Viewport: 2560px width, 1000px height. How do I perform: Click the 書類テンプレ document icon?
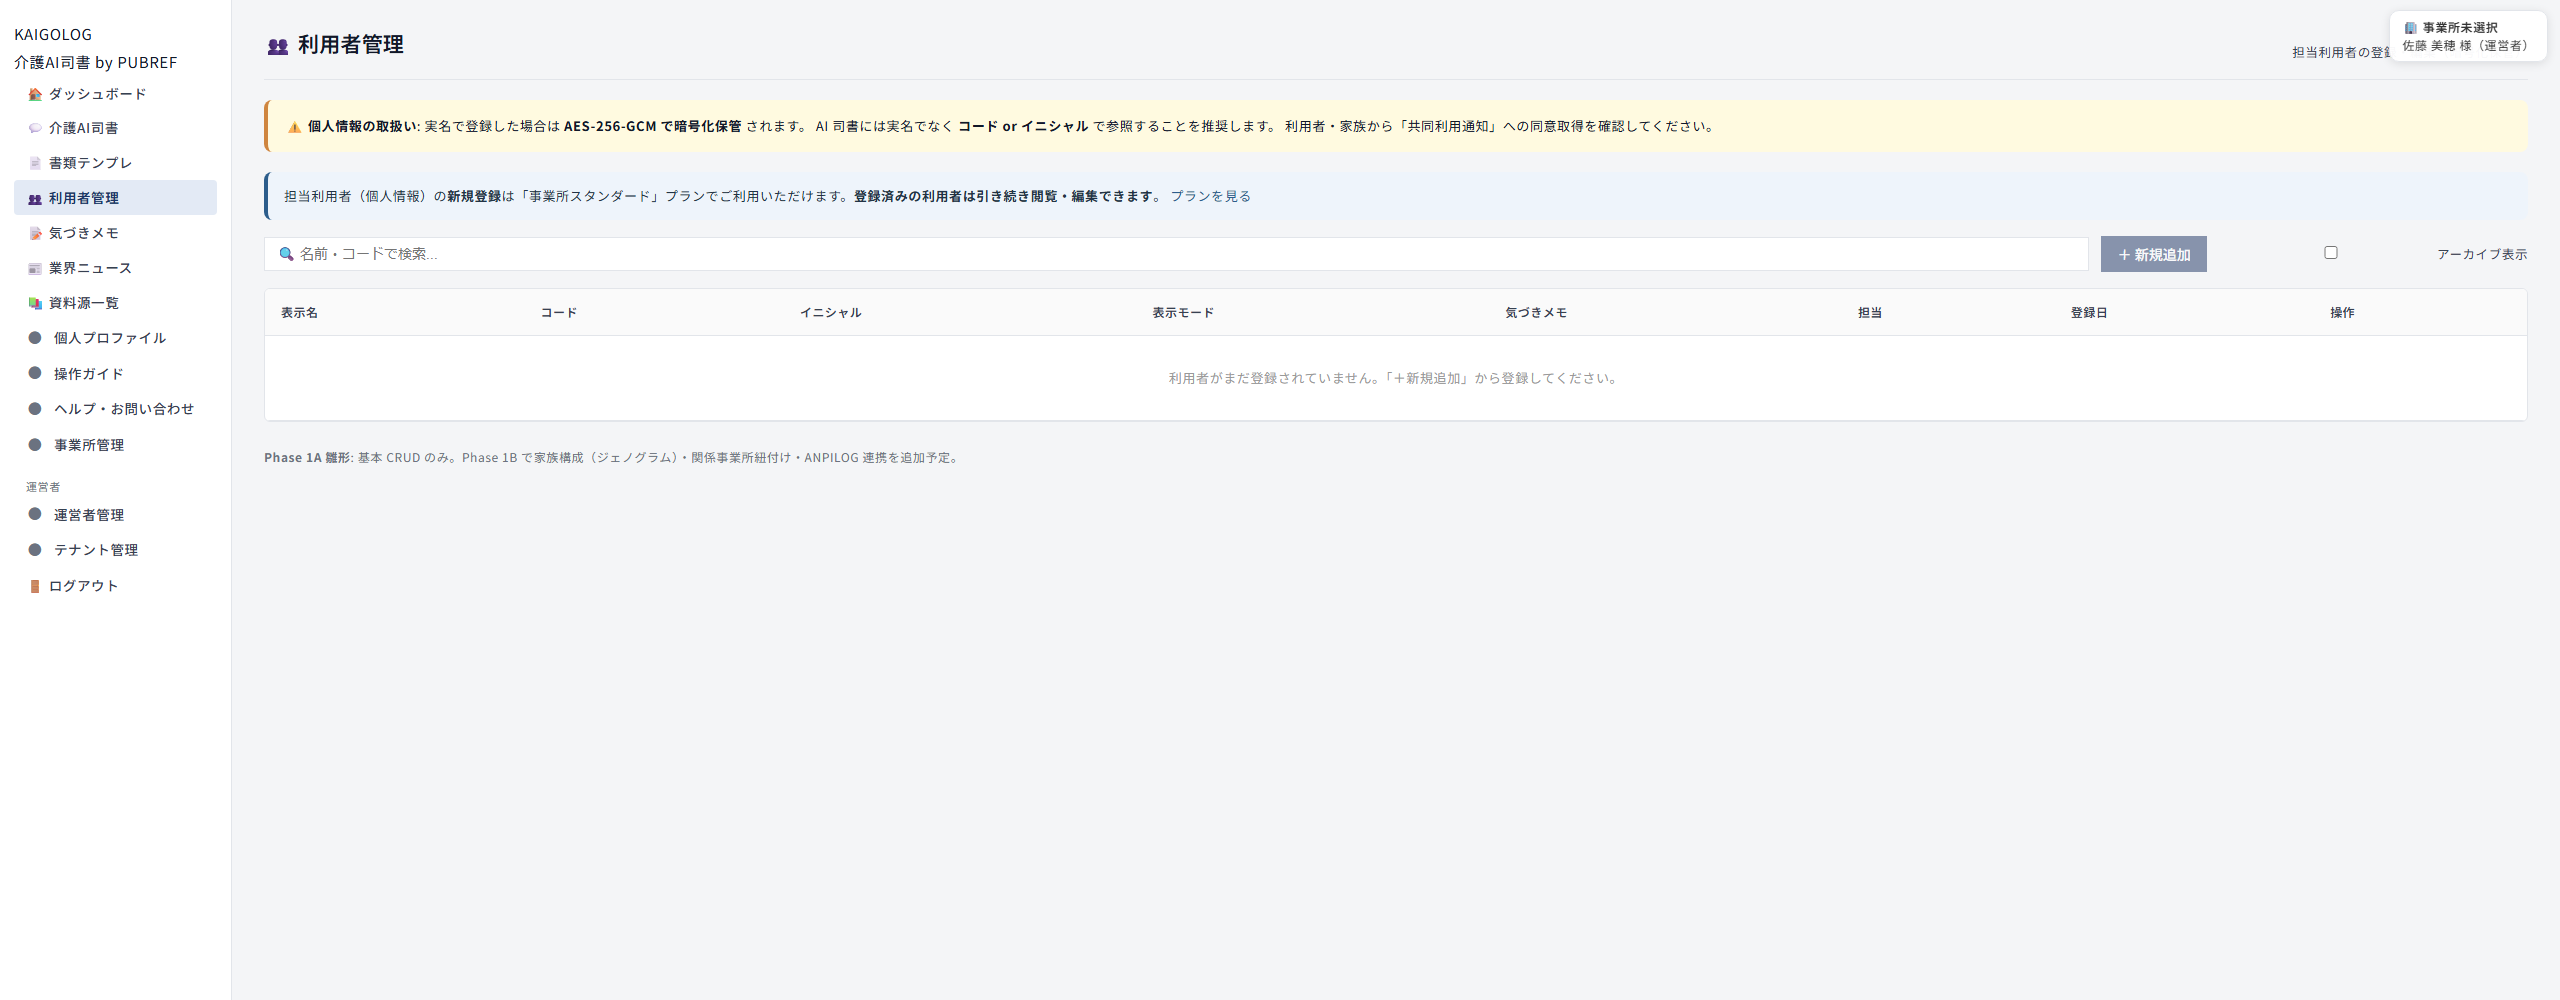35,163
